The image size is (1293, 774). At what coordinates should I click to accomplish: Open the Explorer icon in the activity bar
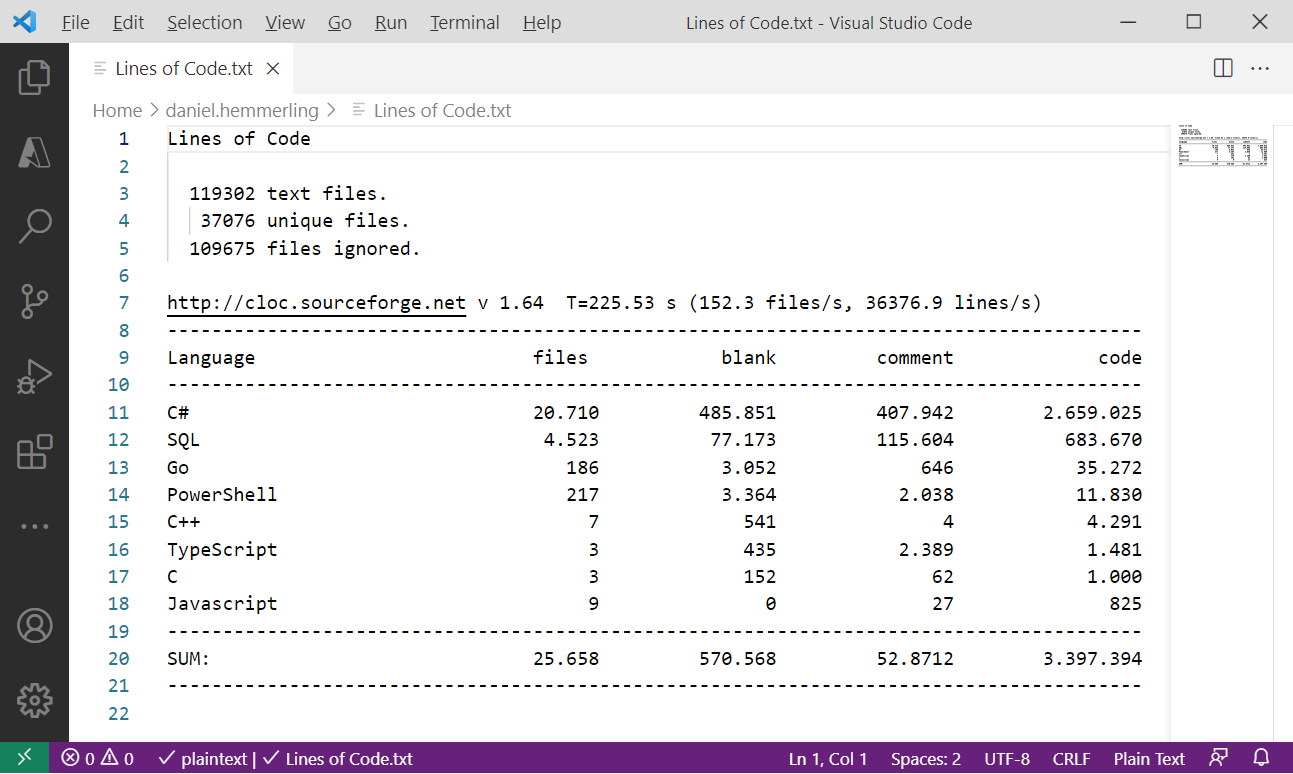(x=35, y=77)
